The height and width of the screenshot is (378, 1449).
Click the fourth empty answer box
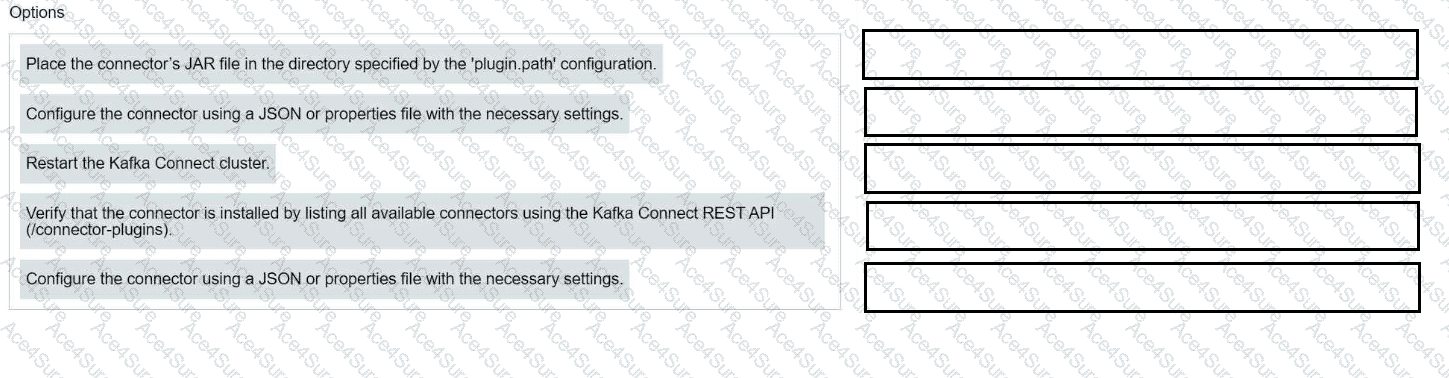coord(1142,225)
